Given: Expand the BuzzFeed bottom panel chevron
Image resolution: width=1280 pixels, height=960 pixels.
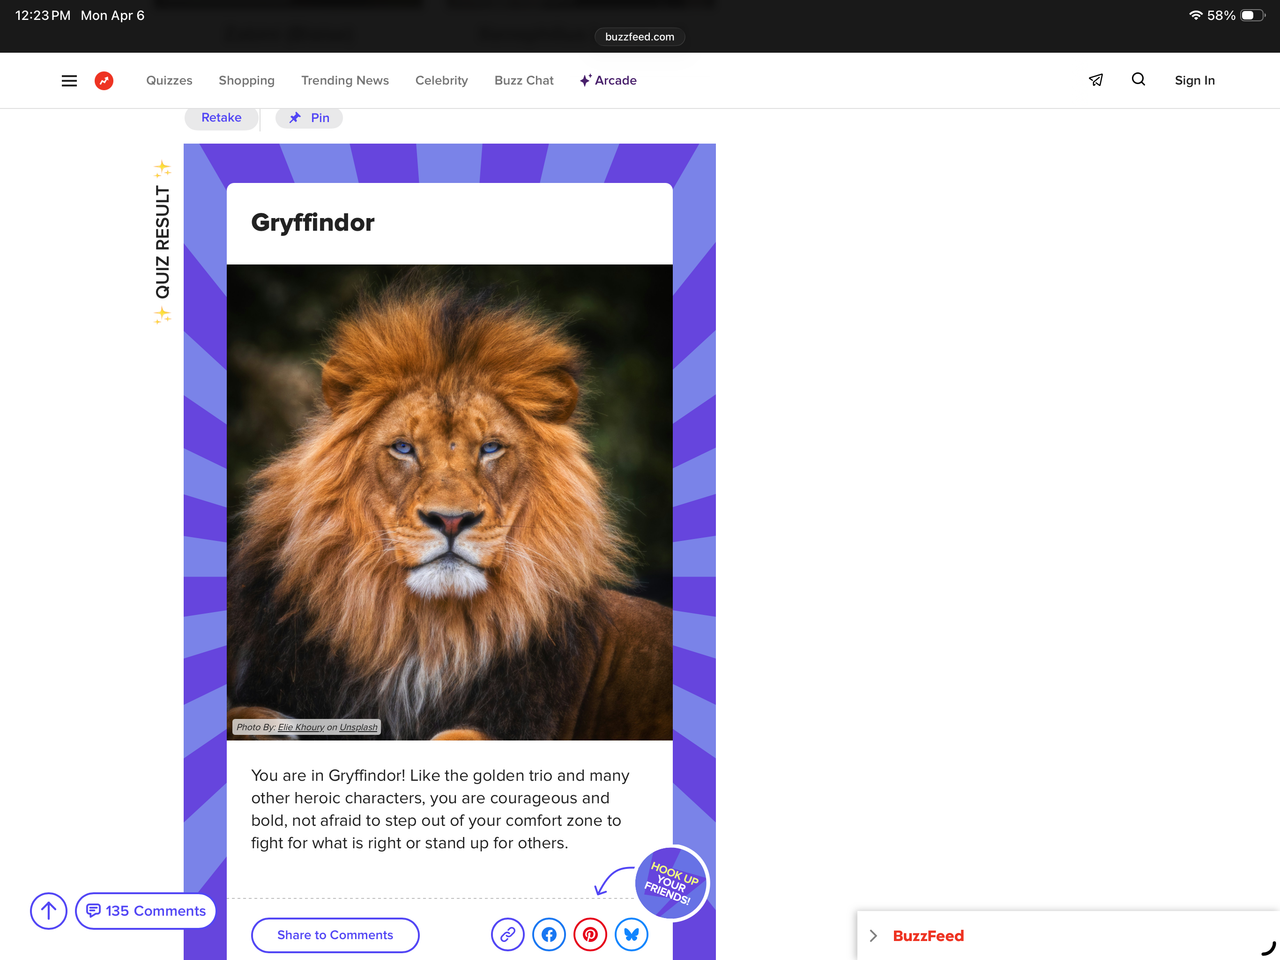Looking at the screenshot, I should point(873,936).
